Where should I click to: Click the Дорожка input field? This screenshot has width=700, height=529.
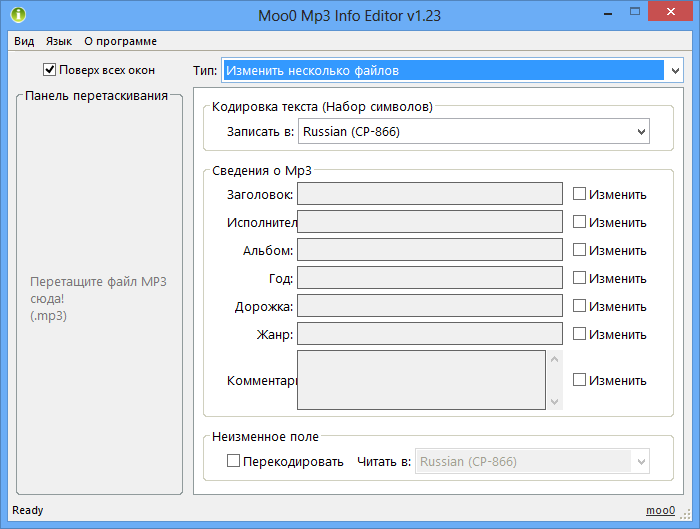[430, 306]
